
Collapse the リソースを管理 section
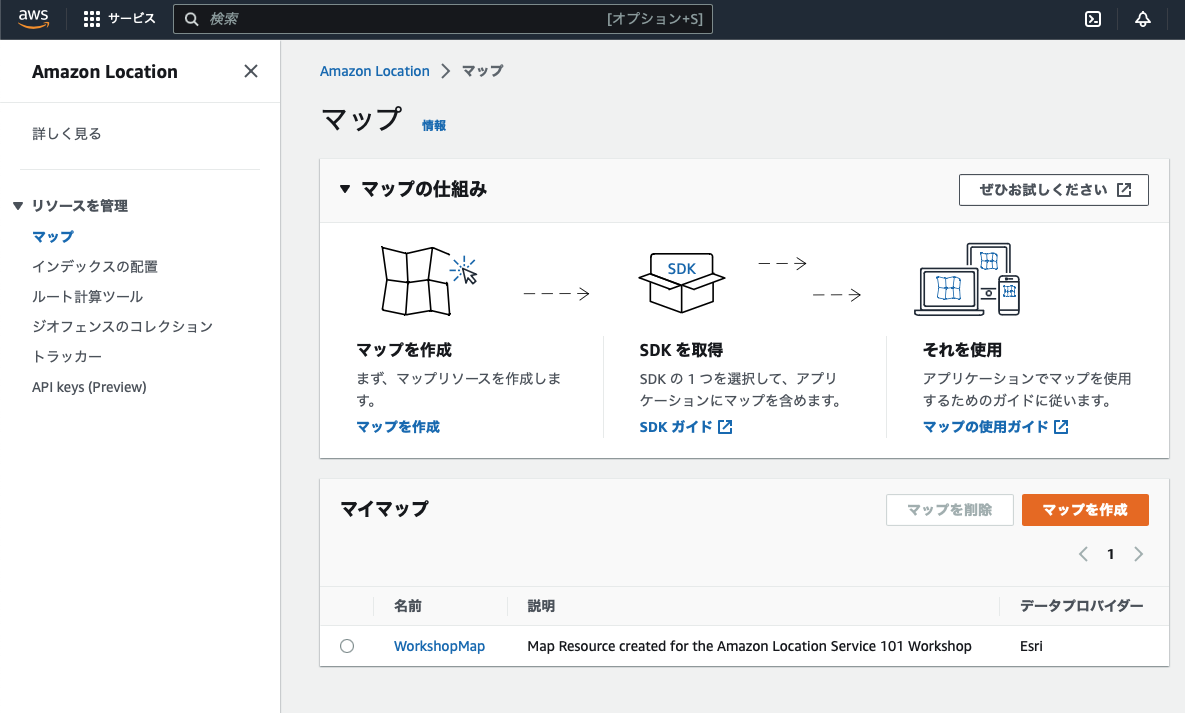18,206
